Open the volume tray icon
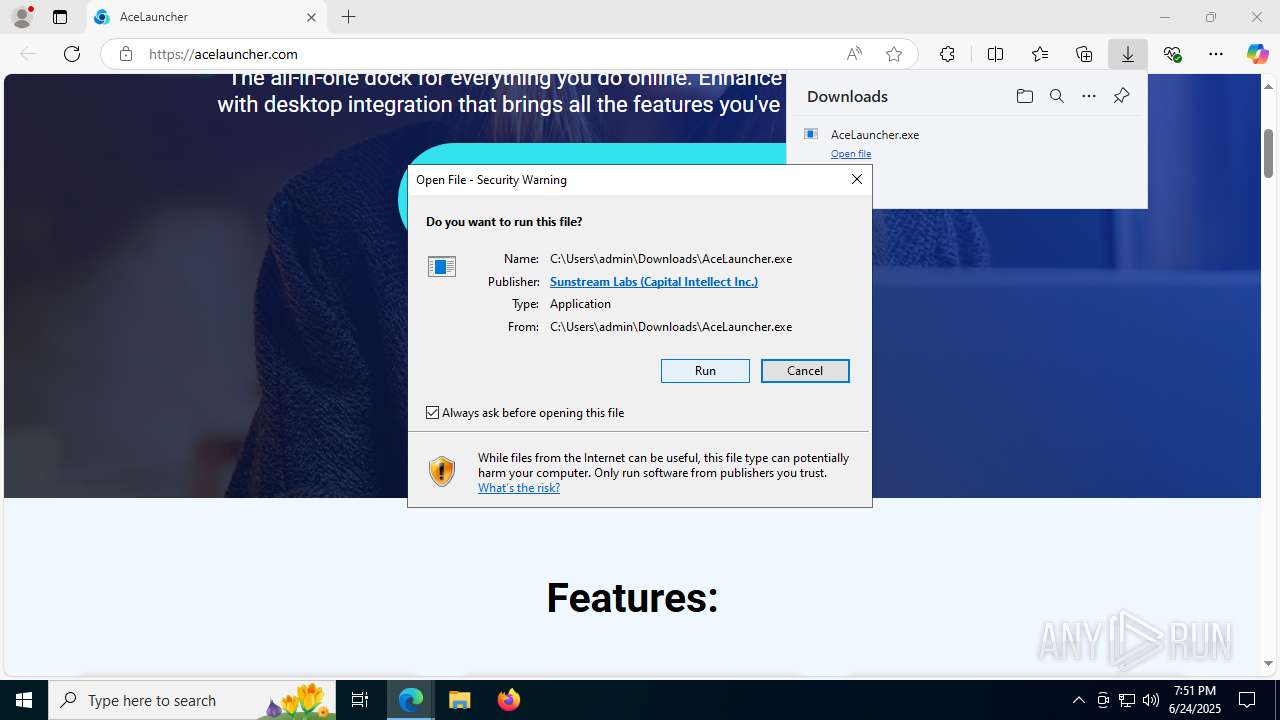Viewport: 1280px width, 720px height. point(1151,700)
